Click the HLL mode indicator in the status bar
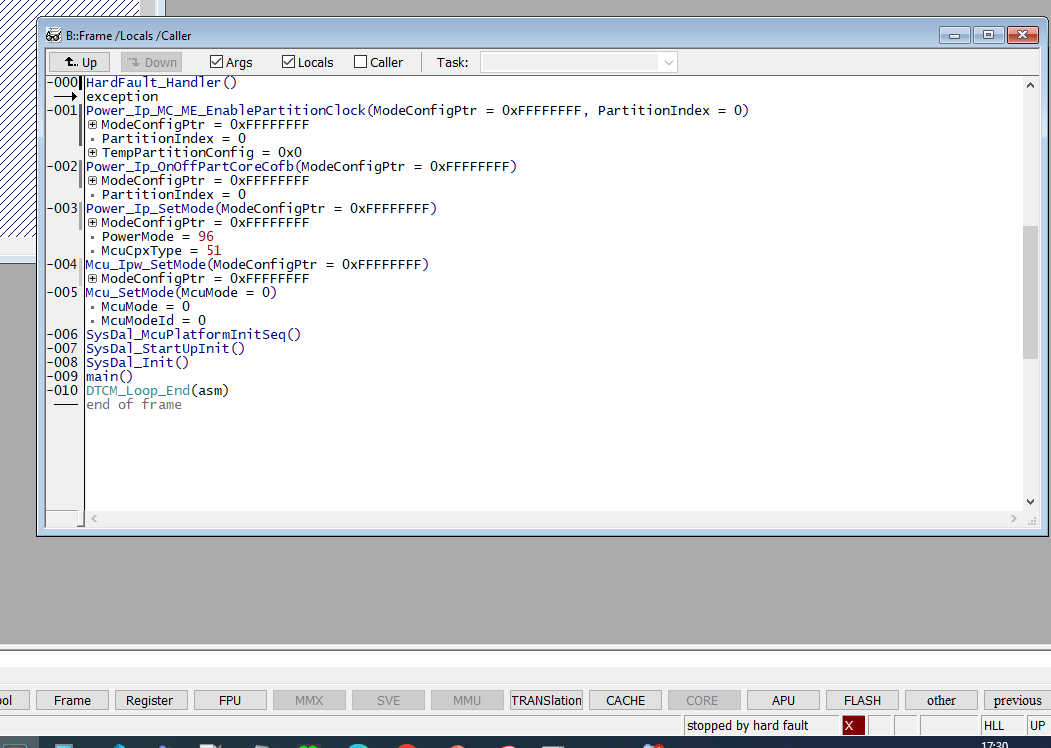Screen dimensions: 1051x748 tap(996, 725)
